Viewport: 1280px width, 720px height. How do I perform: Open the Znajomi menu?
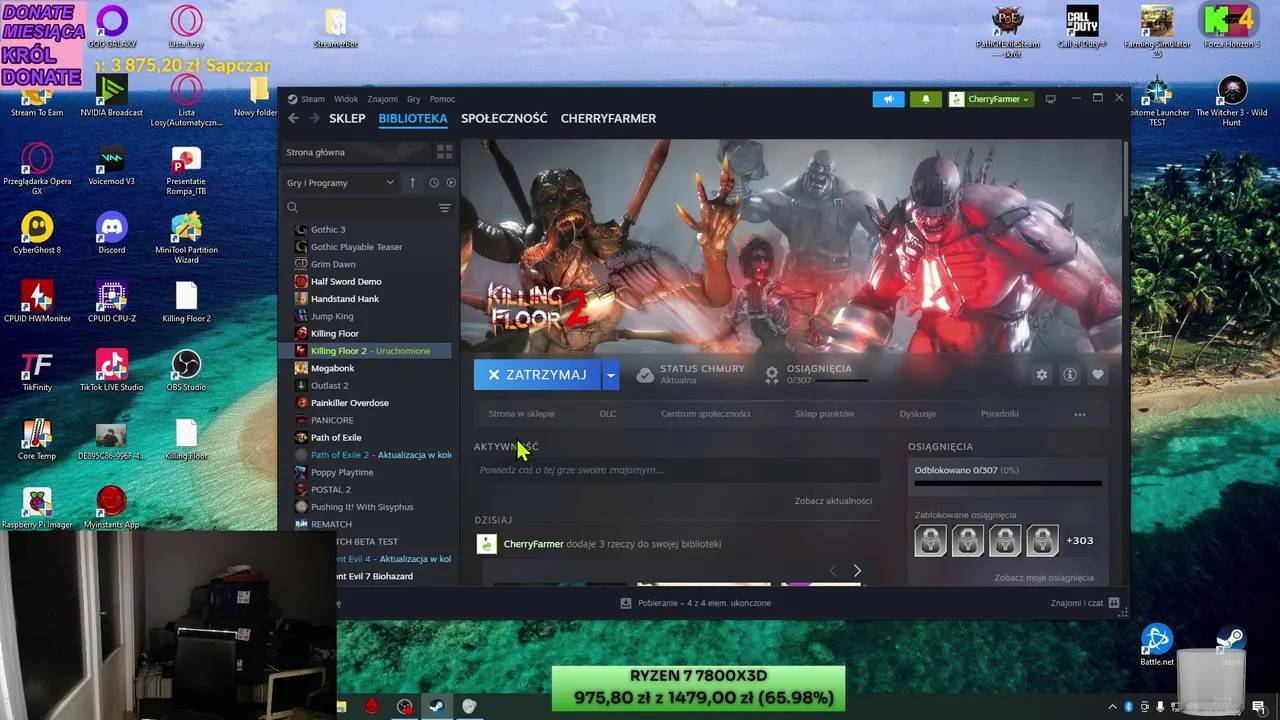[x=382, y=99]
